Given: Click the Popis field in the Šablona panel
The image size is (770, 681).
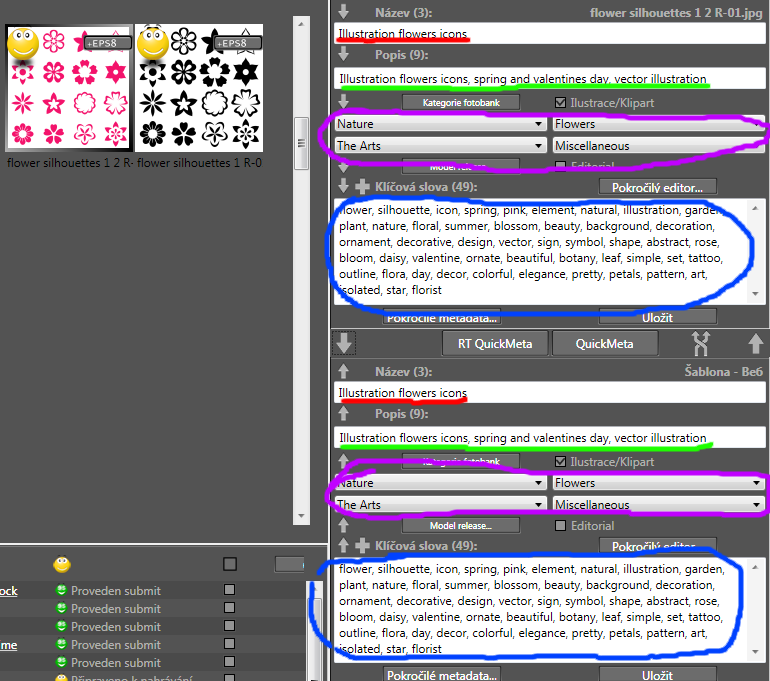Looking at the screenshot, I should click(x=549, y=437).
